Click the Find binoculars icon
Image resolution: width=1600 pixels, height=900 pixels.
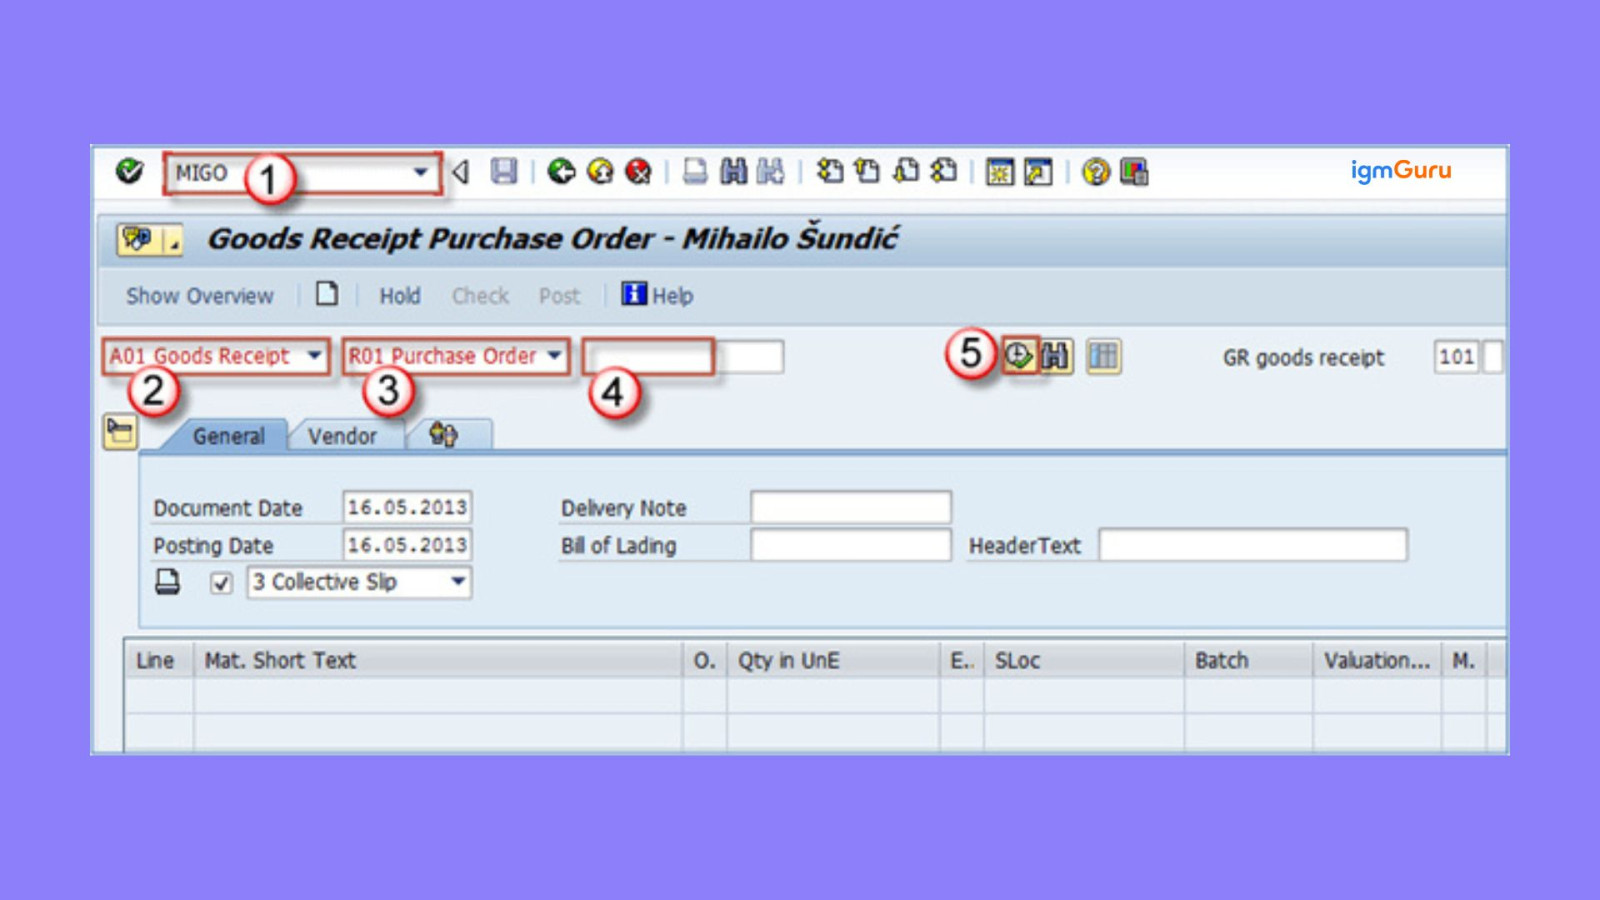[733, 172]
